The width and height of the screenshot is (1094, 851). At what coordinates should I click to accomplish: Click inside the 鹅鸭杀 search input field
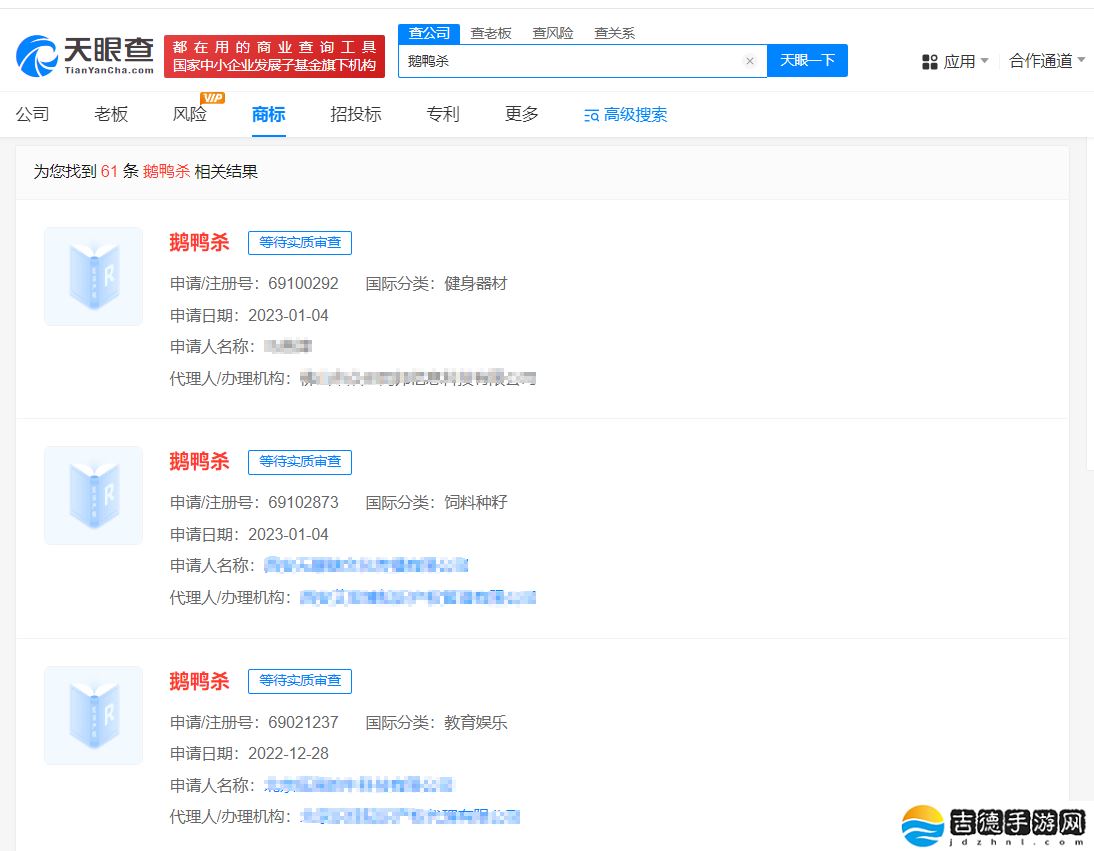(570, 61)
